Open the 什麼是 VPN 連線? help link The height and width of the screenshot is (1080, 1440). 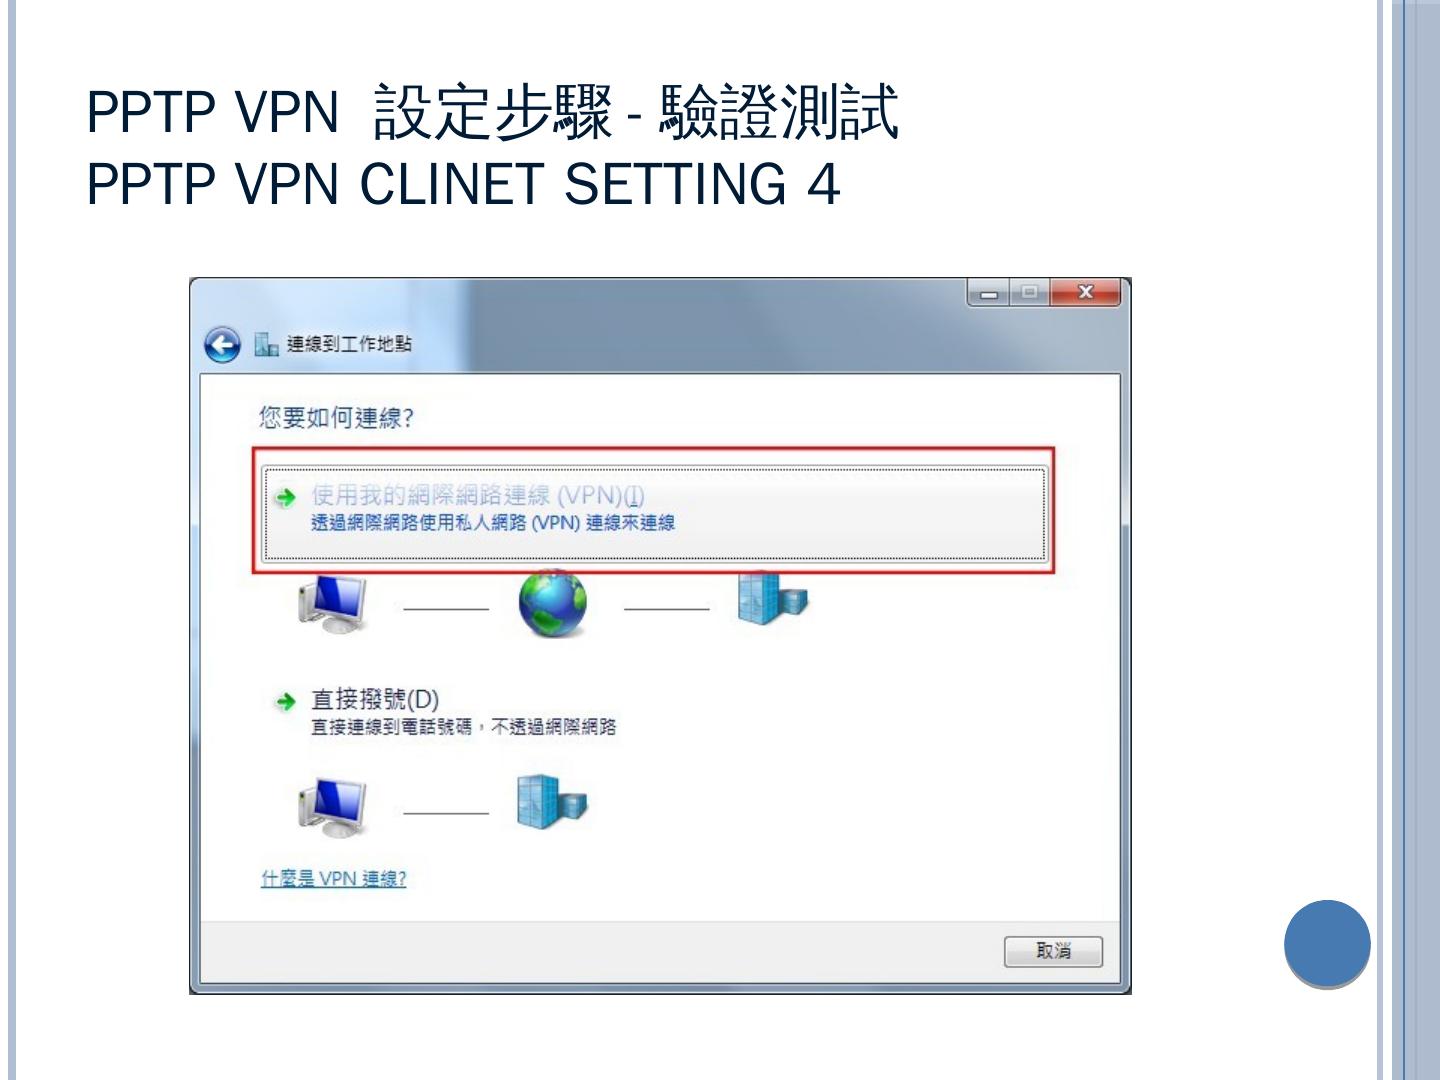point(333,879)
